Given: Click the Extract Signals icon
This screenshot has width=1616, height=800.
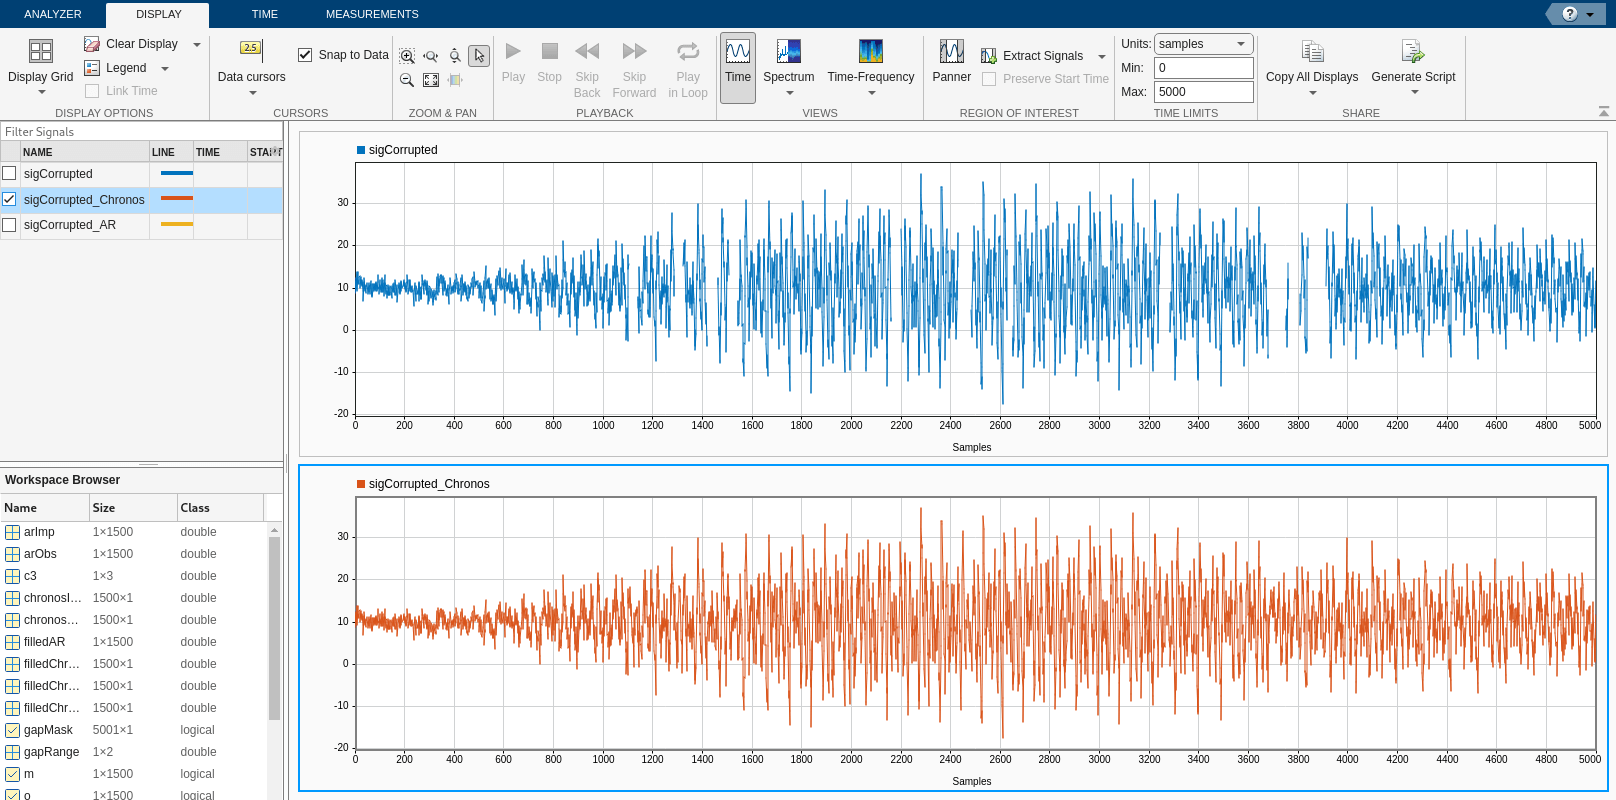Looking at the screenshot, I should 989,56.
